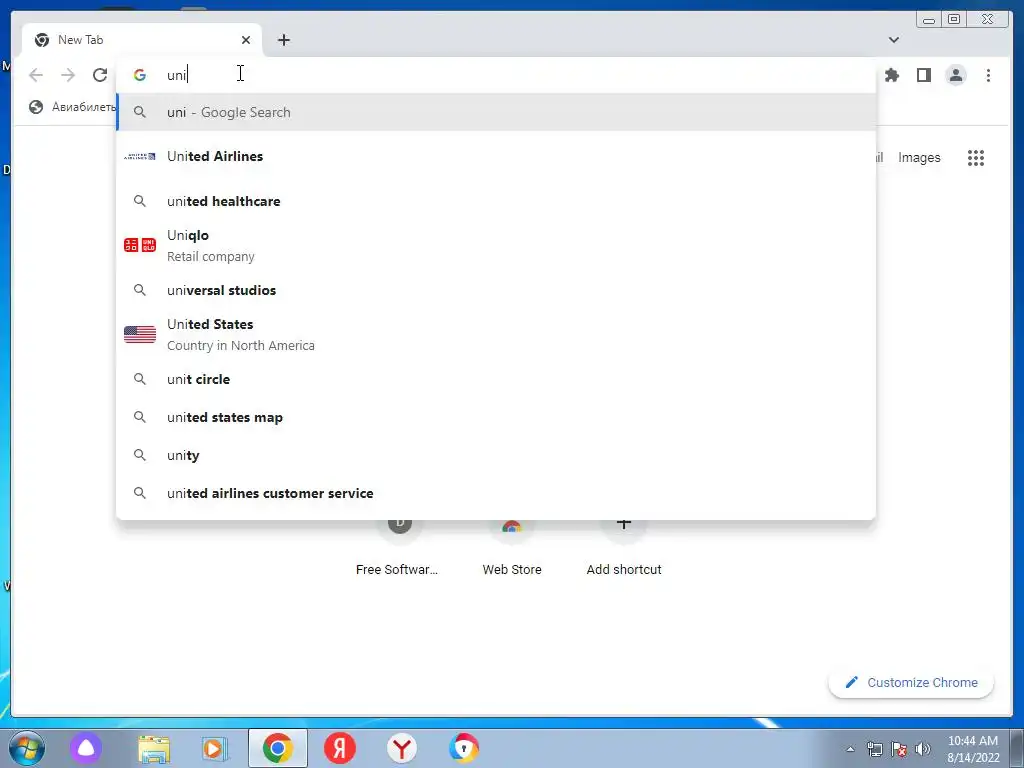
Task: Select the New Tab tab
Action: tap(142, 40)
